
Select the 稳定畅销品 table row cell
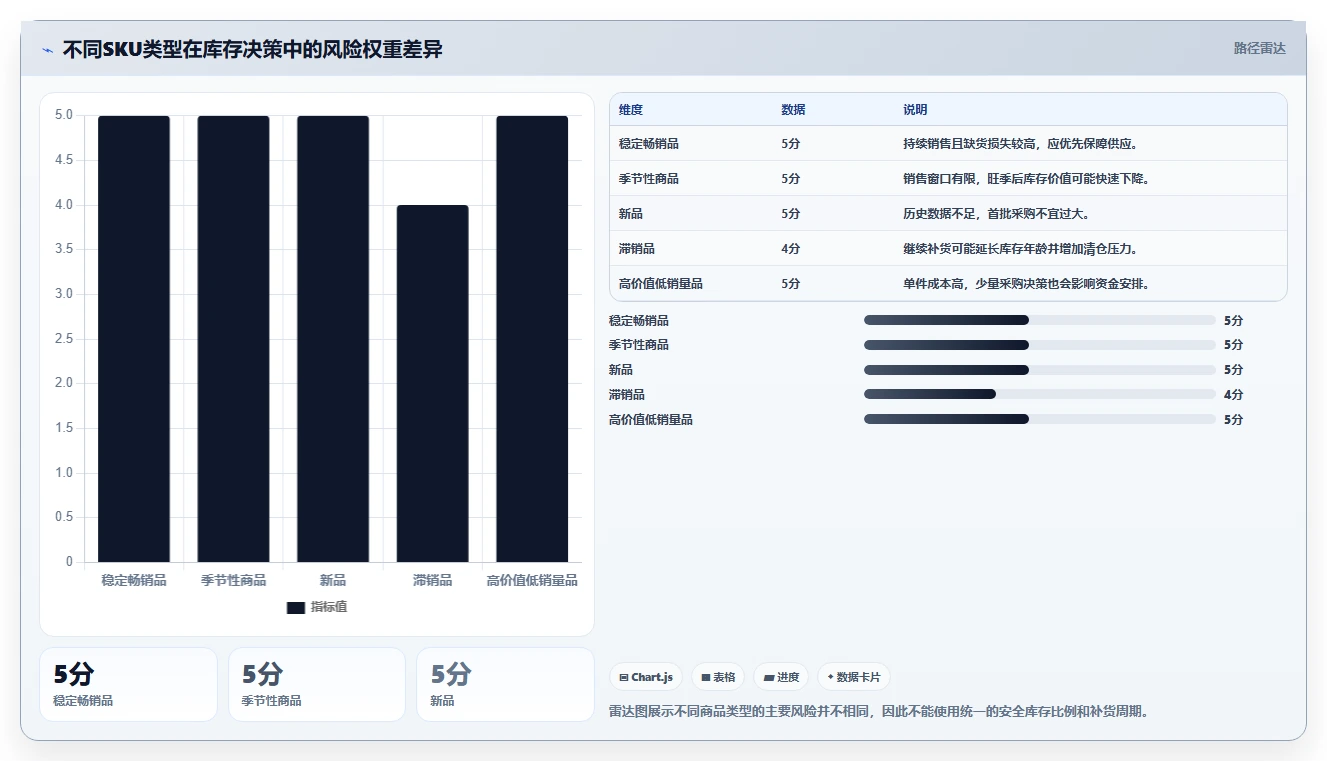point(649,144)
